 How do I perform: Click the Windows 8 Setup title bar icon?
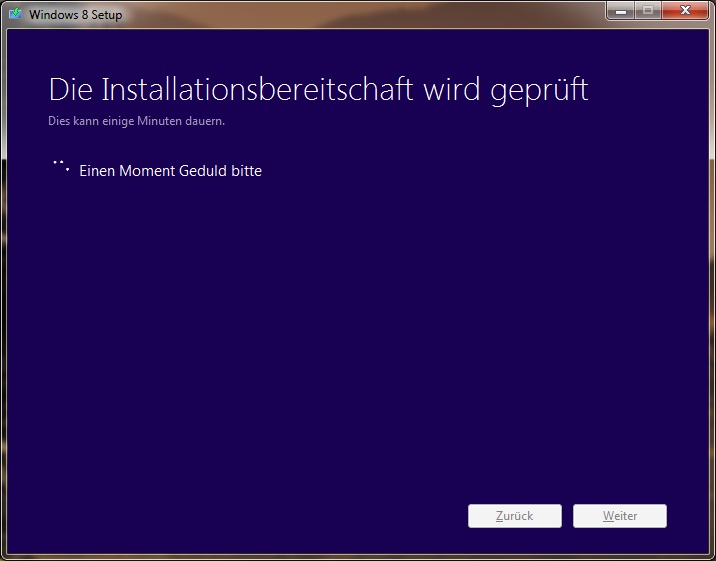pyautogui.click(x=16, y=14)
